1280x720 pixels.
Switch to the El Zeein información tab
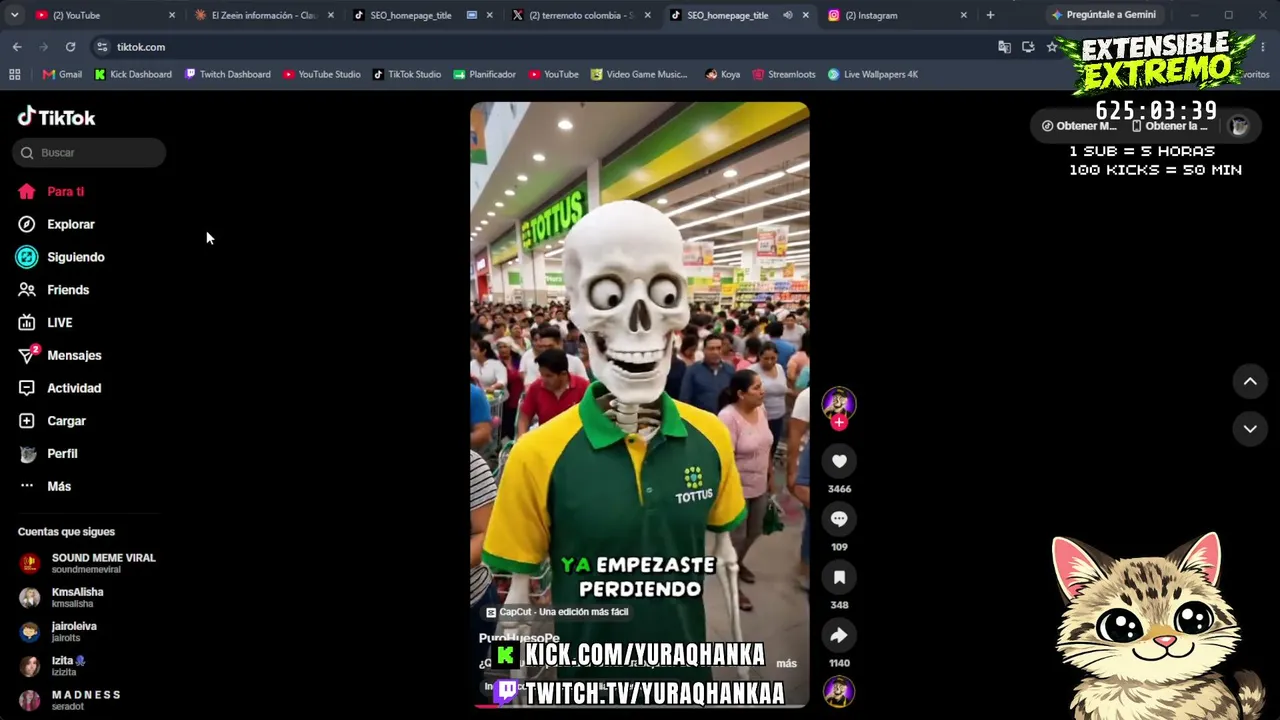(x=265, y=15)
